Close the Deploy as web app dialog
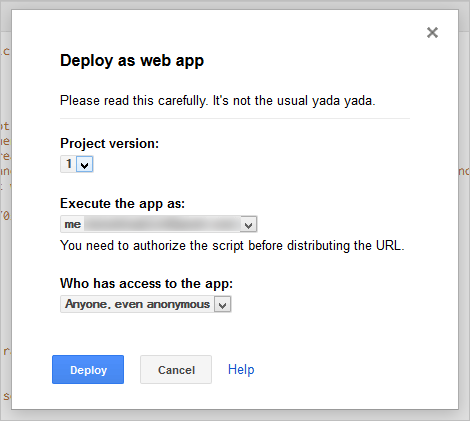This screenshot has width=470, height=421. 432,33
